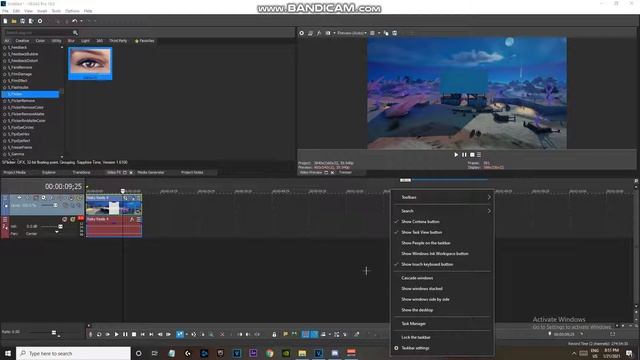The width and height of the screenshot is (640, 360).
Task: Insert a marker using the yellow flag icon
Action: pyautogui.click(x=285, y=334)
